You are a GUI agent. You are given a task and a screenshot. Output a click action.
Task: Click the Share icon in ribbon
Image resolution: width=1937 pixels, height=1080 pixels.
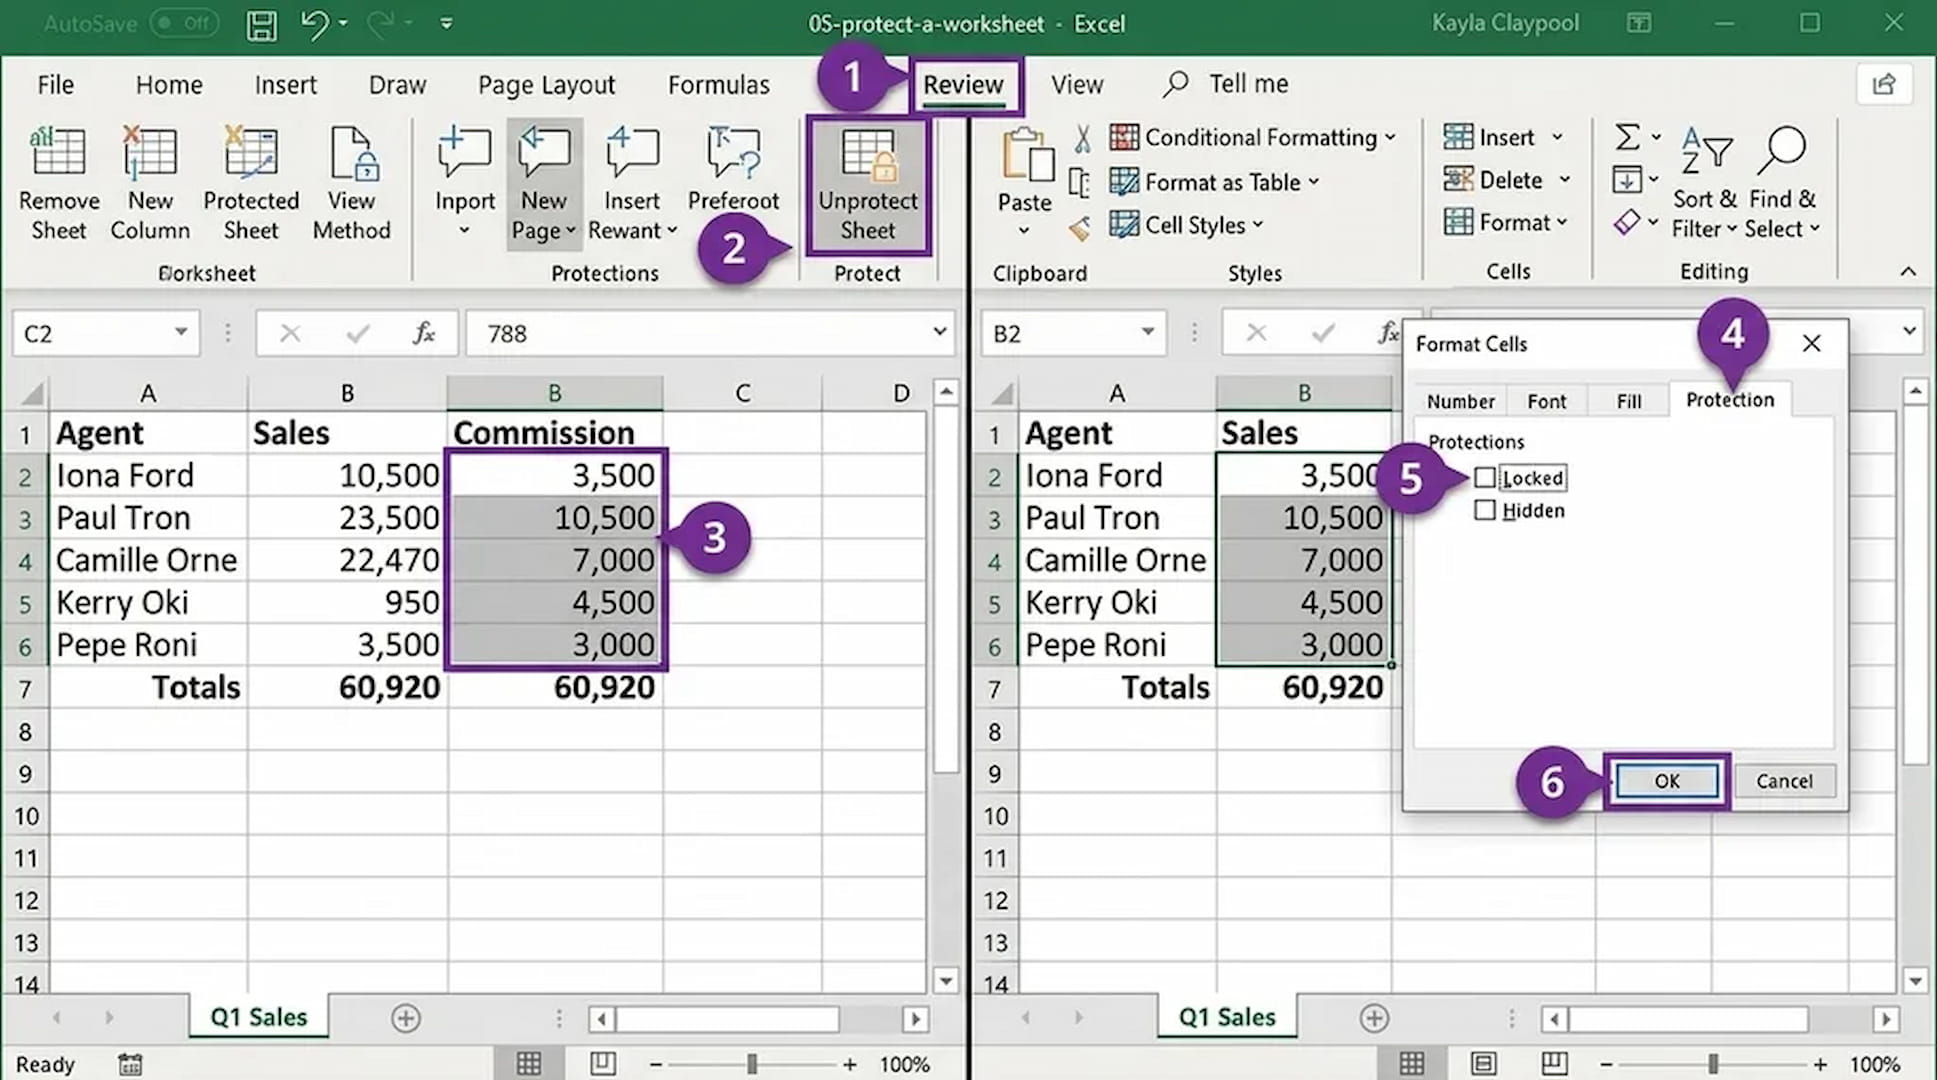pyautogui.click(x=1884, y=84)
